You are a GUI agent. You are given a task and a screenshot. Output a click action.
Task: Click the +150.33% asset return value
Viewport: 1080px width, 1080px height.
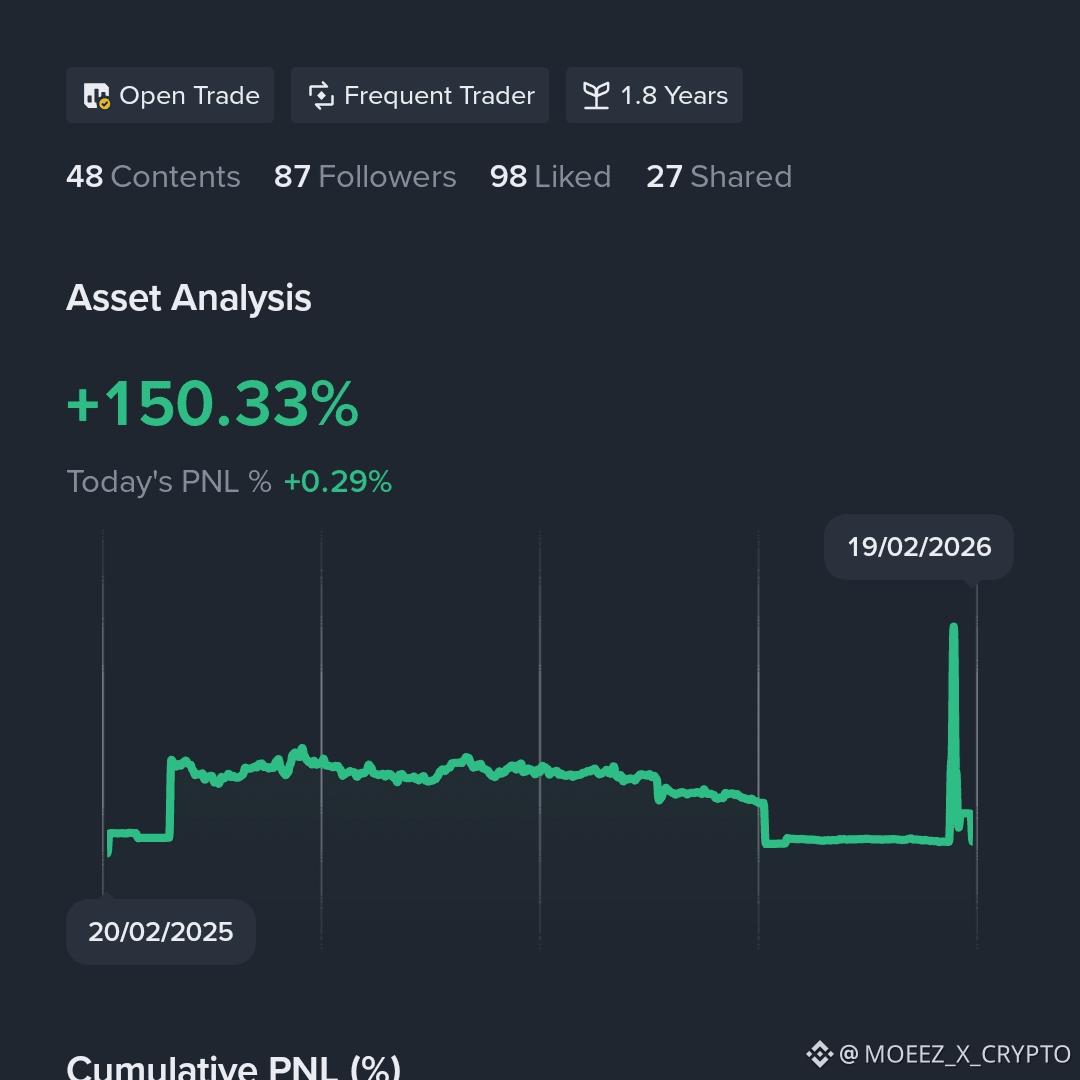(x=212, y=404)
